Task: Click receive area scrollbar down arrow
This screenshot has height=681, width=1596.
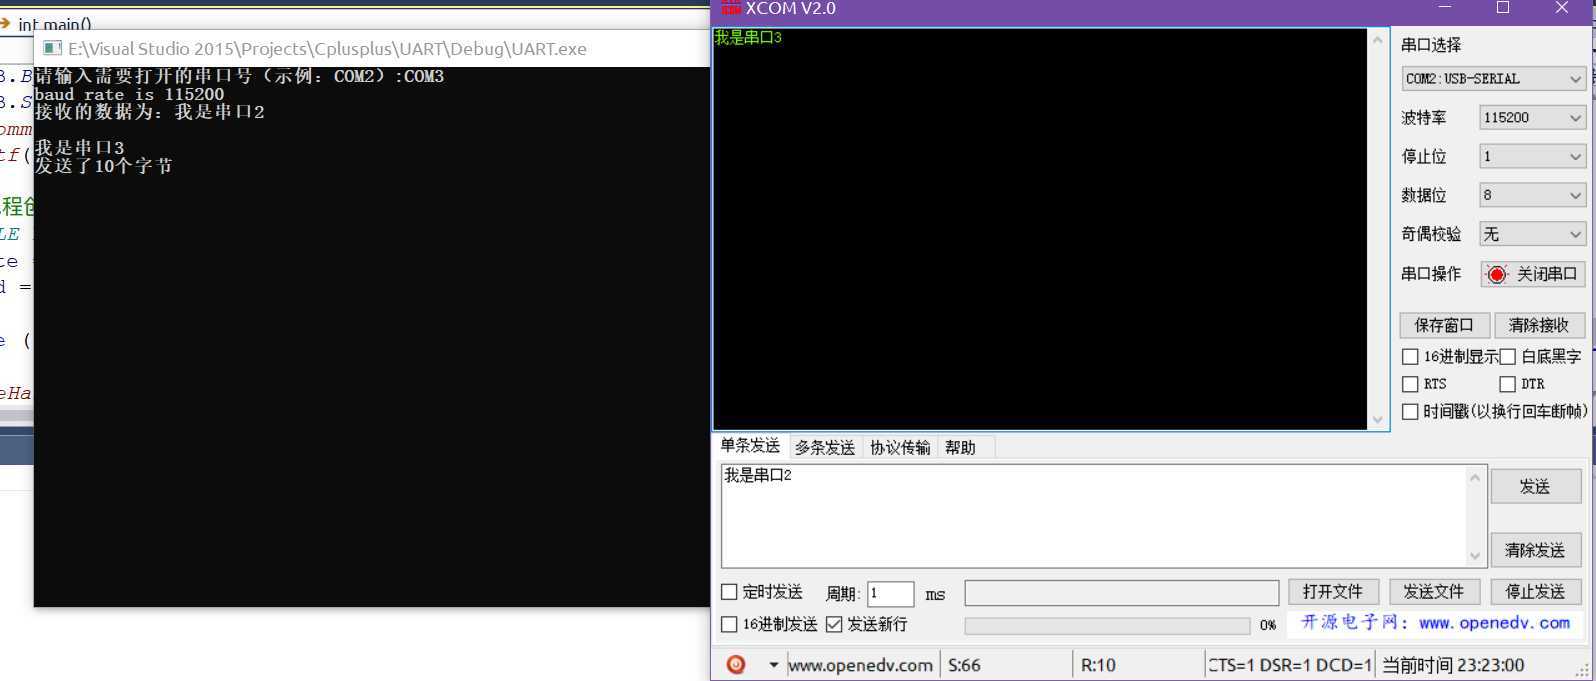Action: pyautogui.click(x=1377, y=420)
